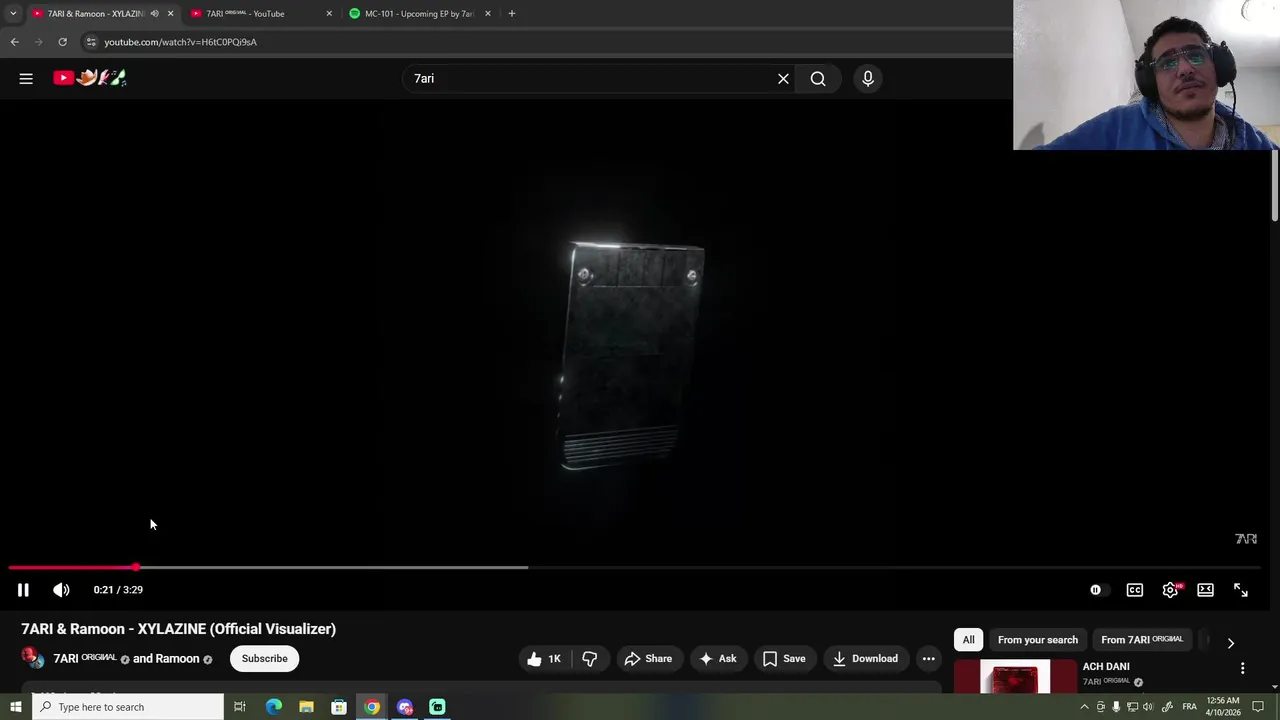The height and width of the screenshot is (720, 1280).
Task: Click the page vertical scrollbar
Action: click(x=1275, y=186)
